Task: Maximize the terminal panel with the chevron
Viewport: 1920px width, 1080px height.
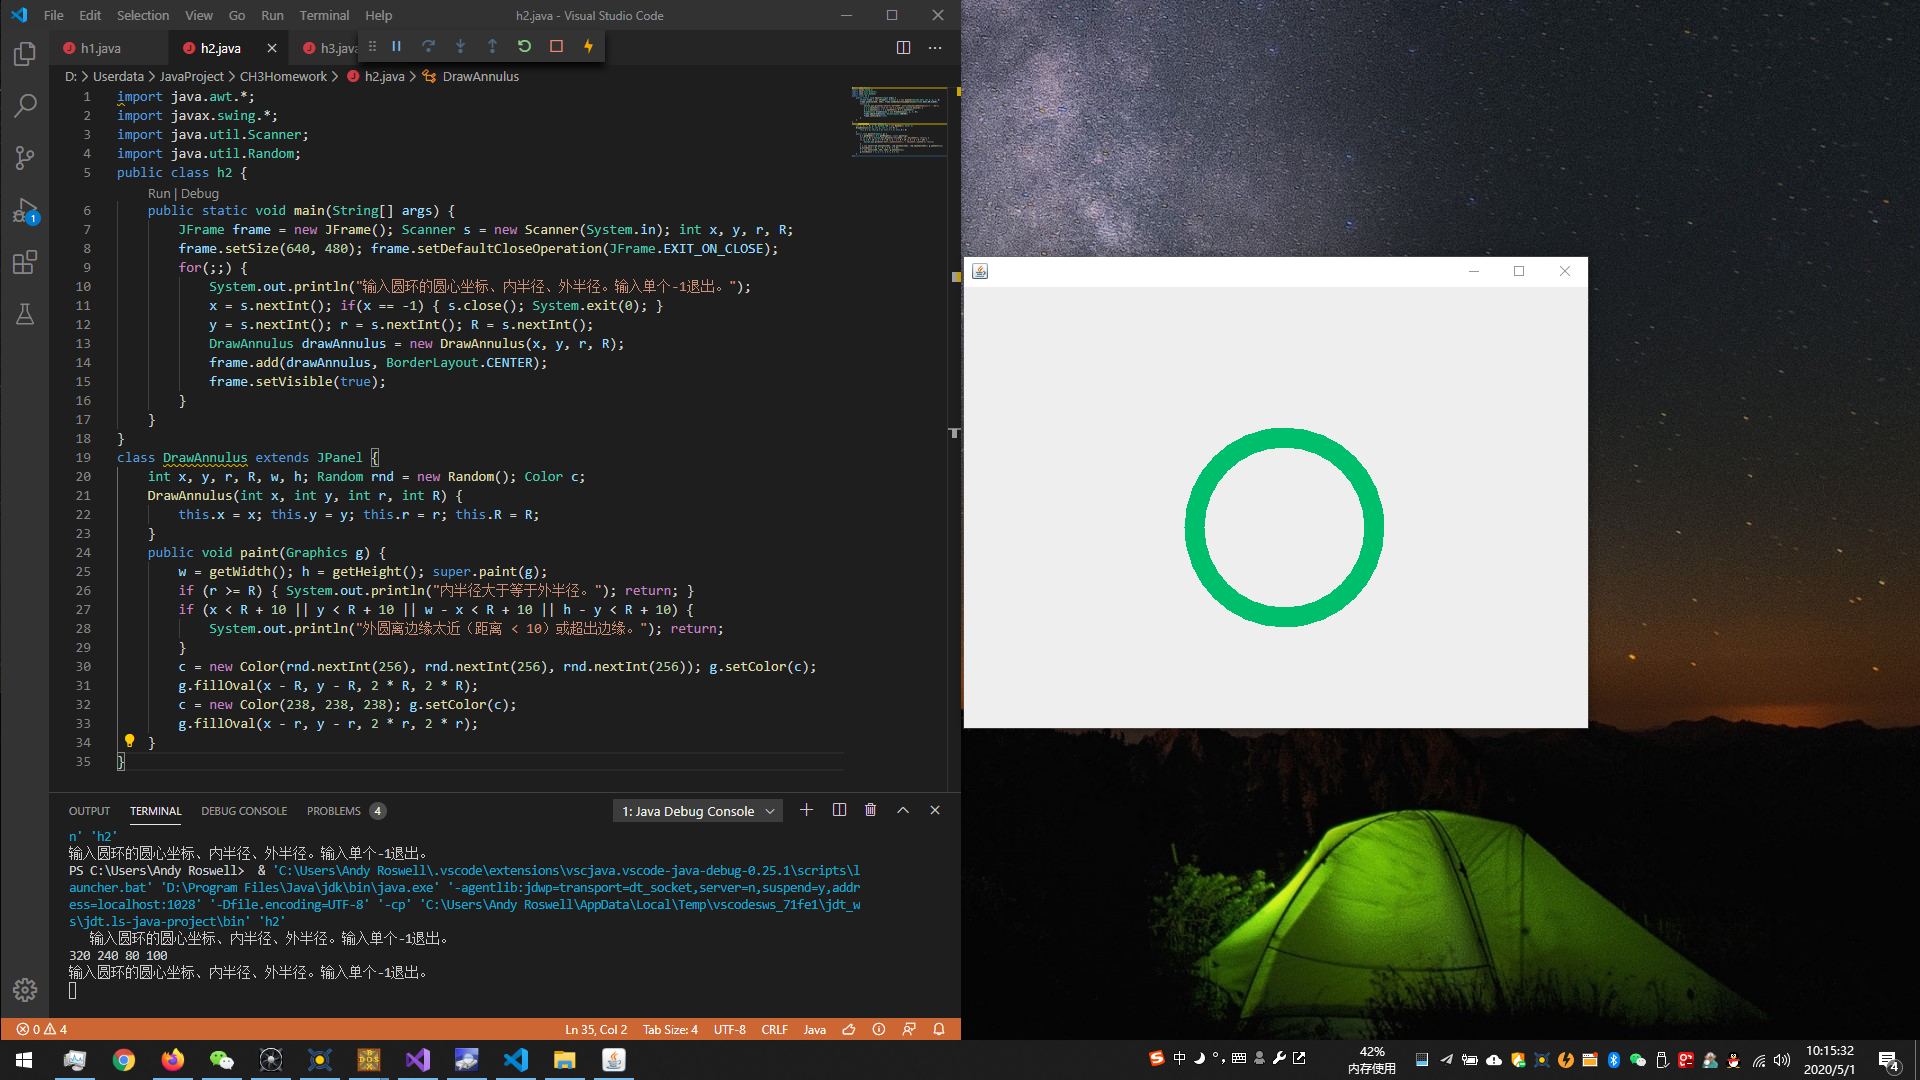Action: (903, 810)
